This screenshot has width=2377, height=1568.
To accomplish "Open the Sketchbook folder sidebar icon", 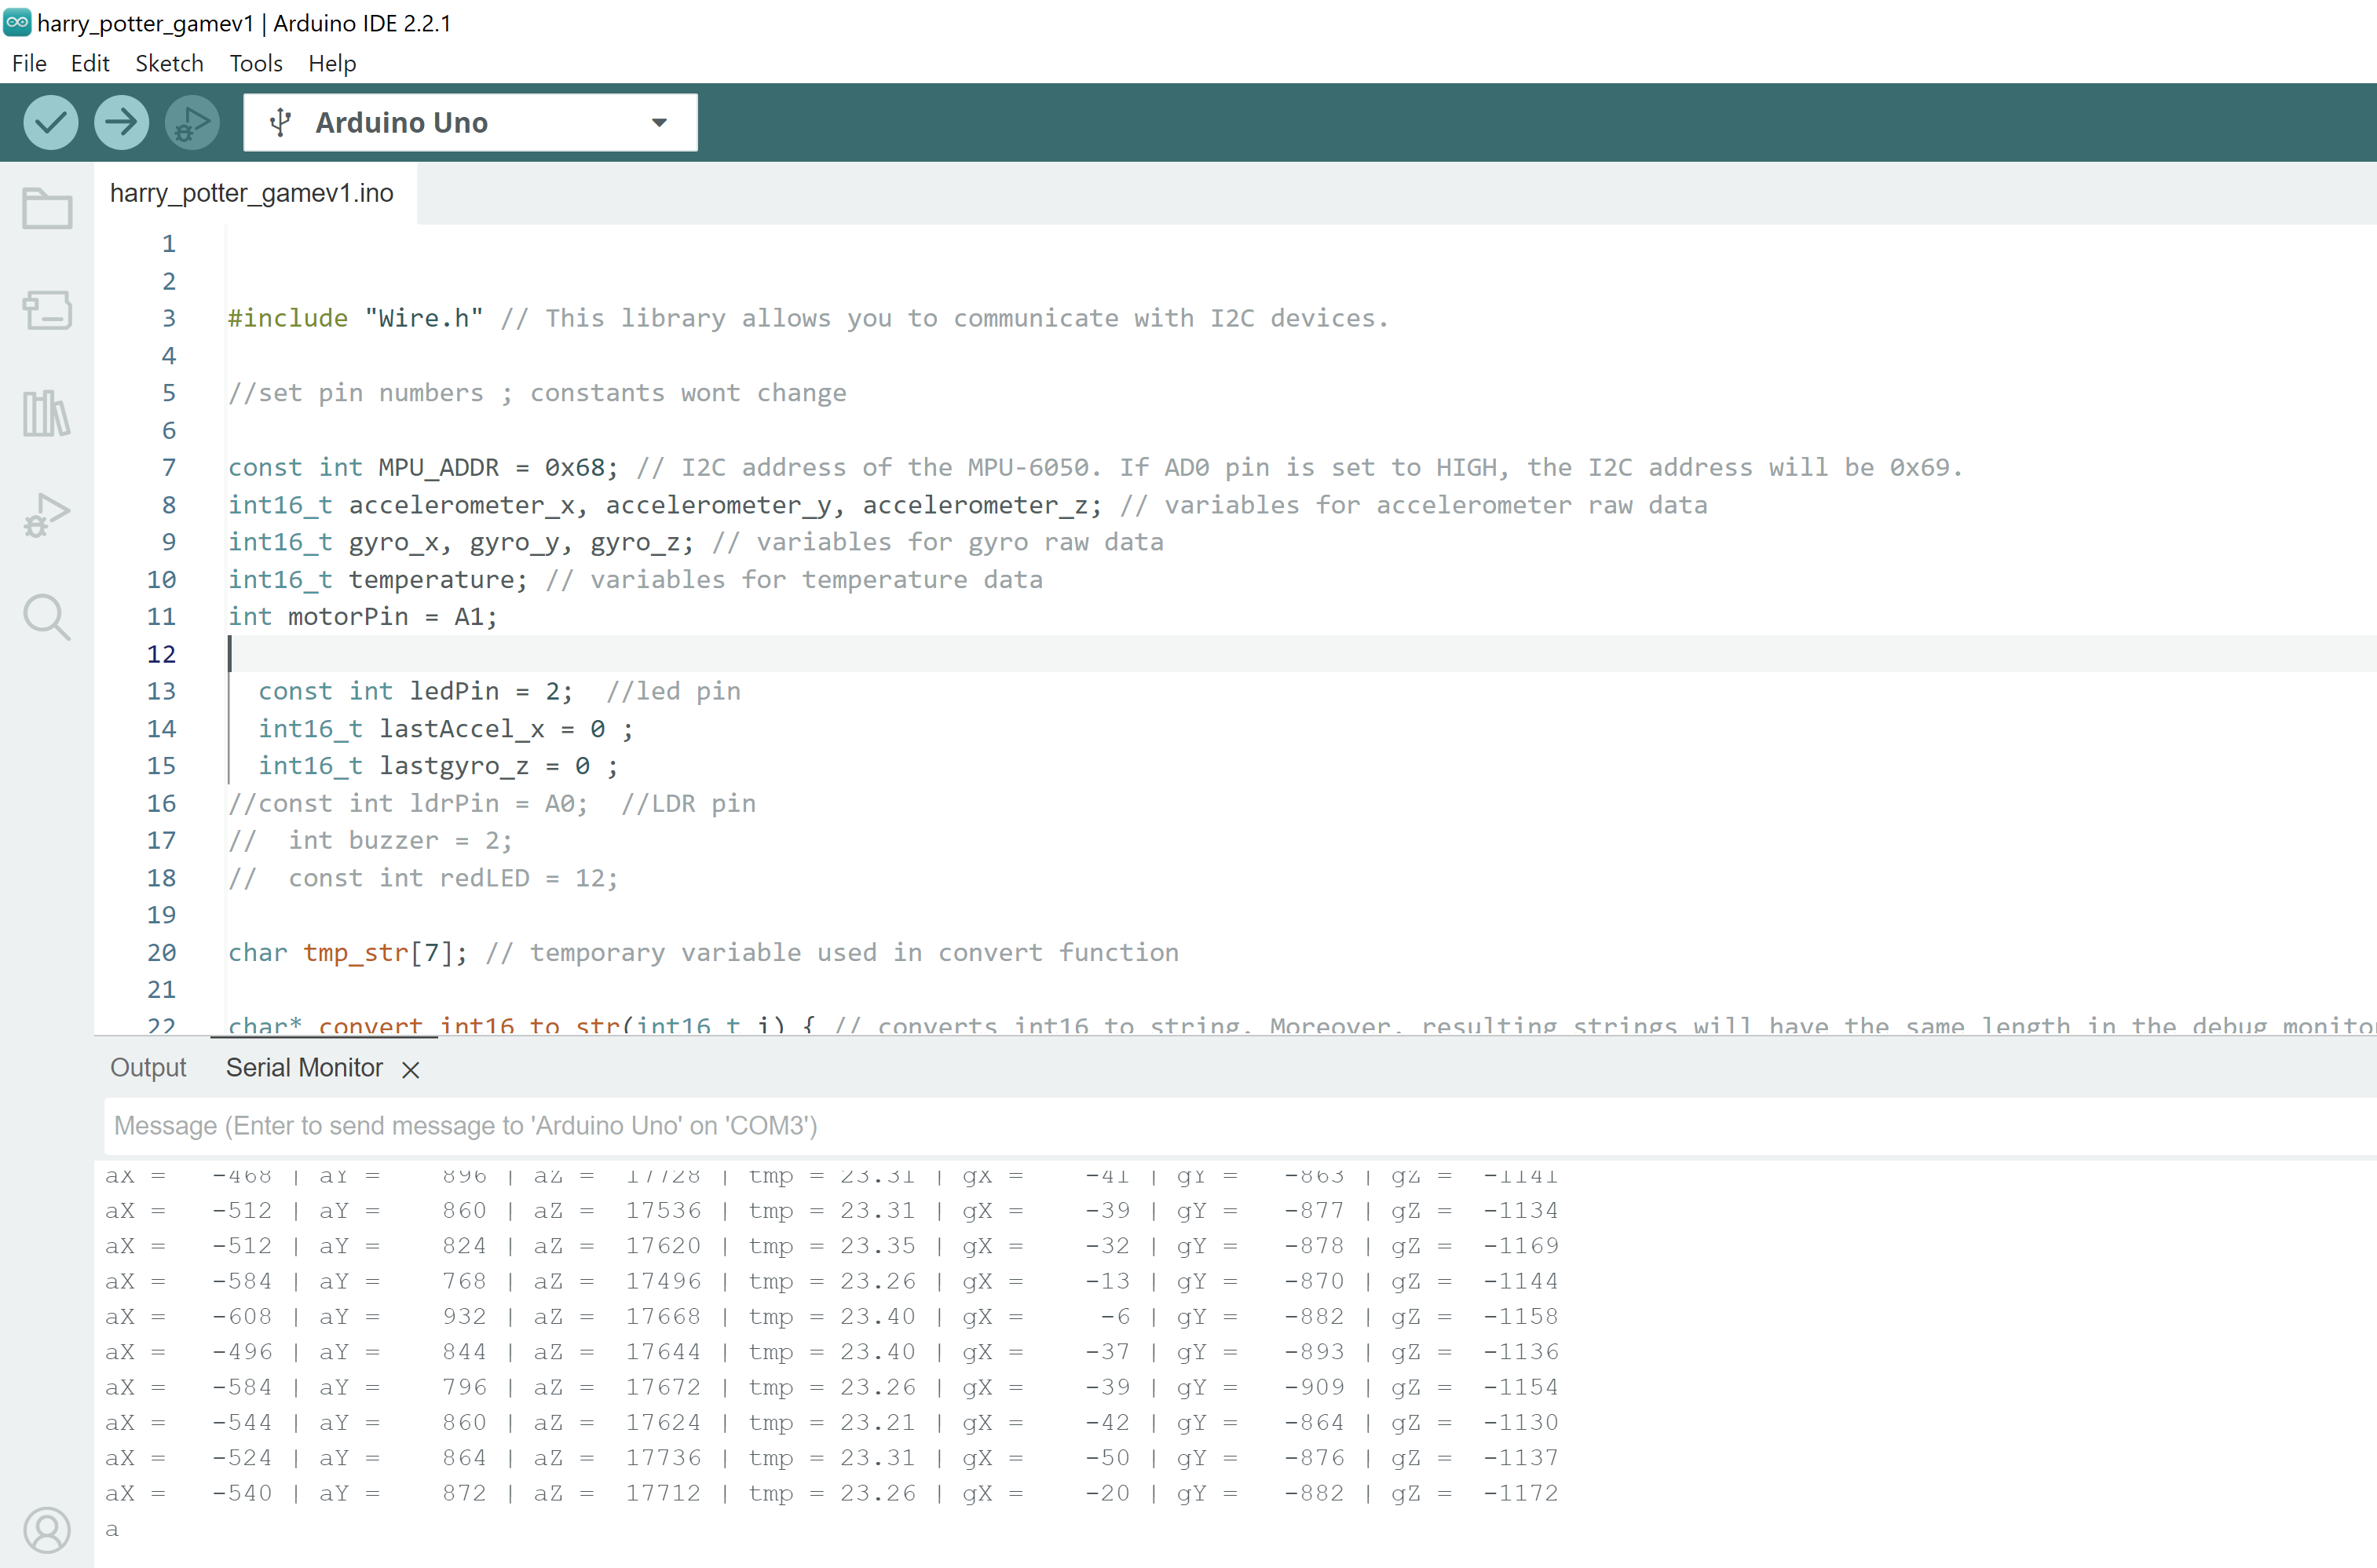I will pos(47,208).
